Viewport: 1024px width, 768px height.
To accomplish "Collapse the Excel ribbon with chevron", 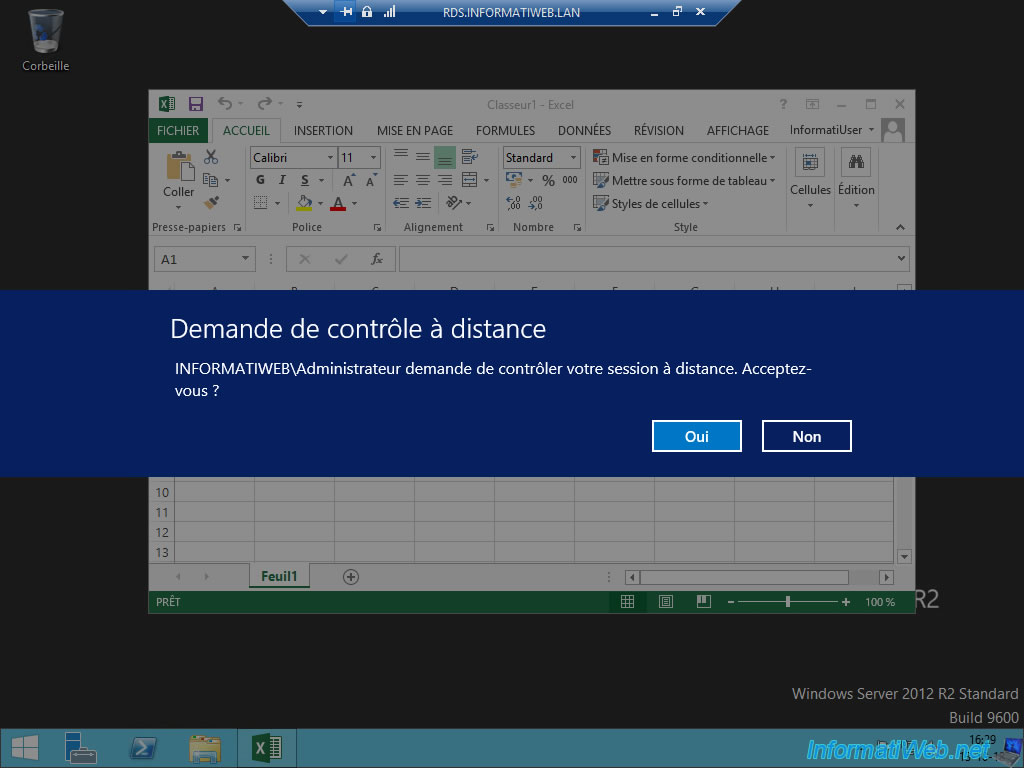I will tap(901, 227).
